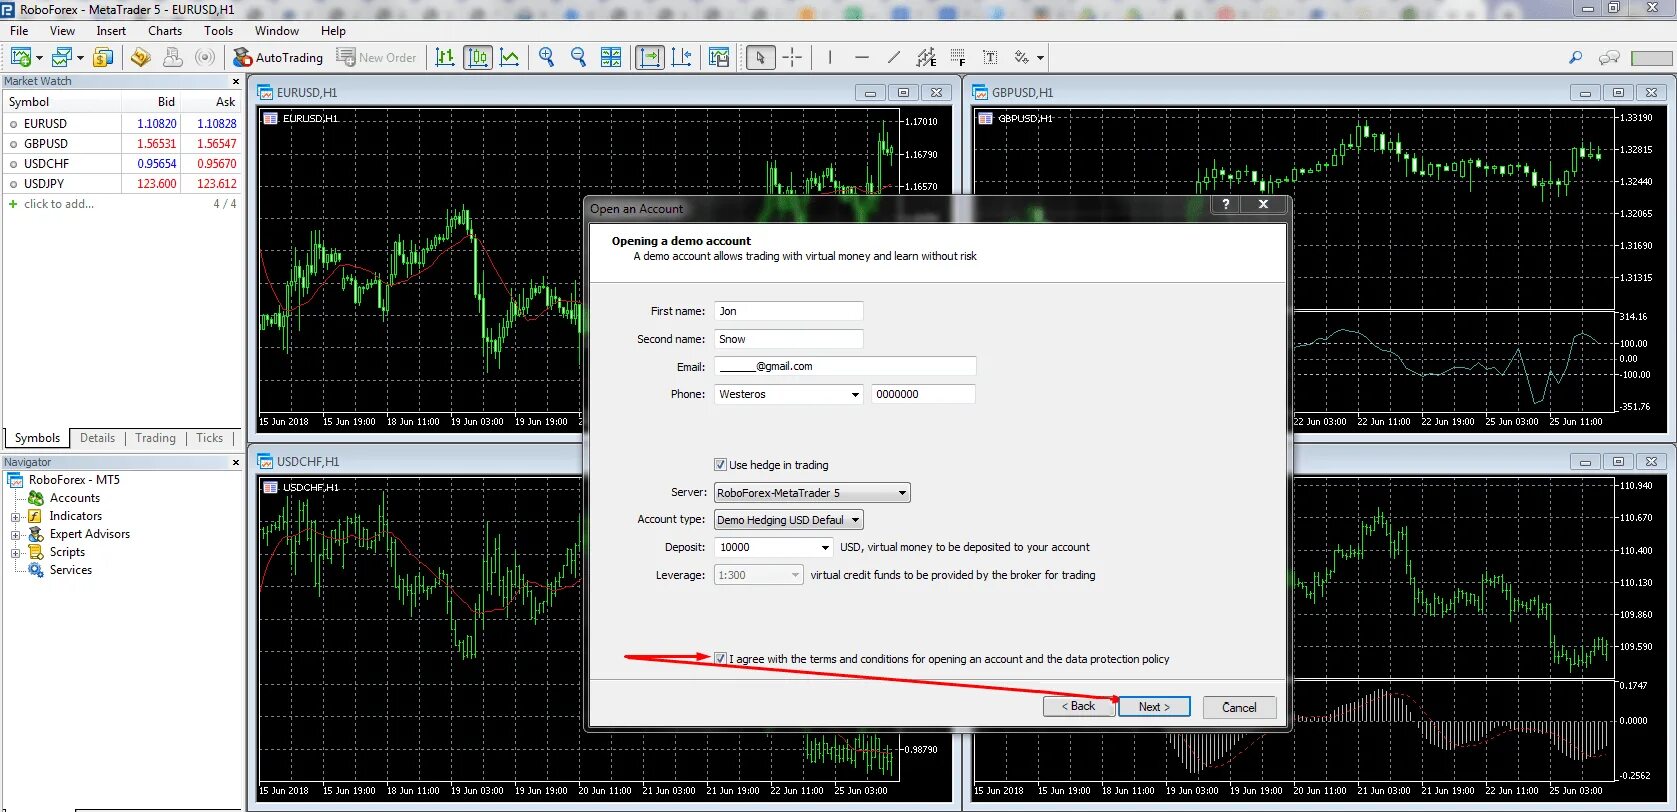Select the cursor arrow tool
1677x812 pixels.
tap(761, 58)
